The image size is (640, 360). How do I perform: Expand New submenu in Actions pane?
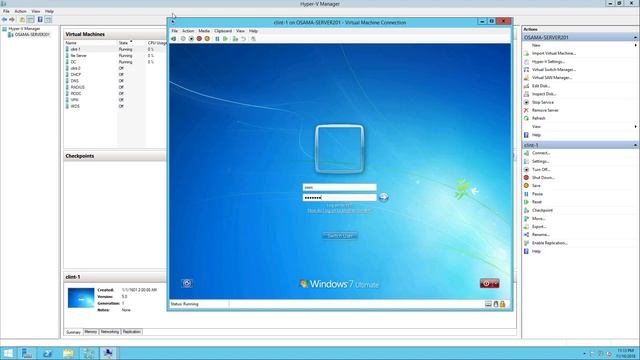click(x=635, y=45)
